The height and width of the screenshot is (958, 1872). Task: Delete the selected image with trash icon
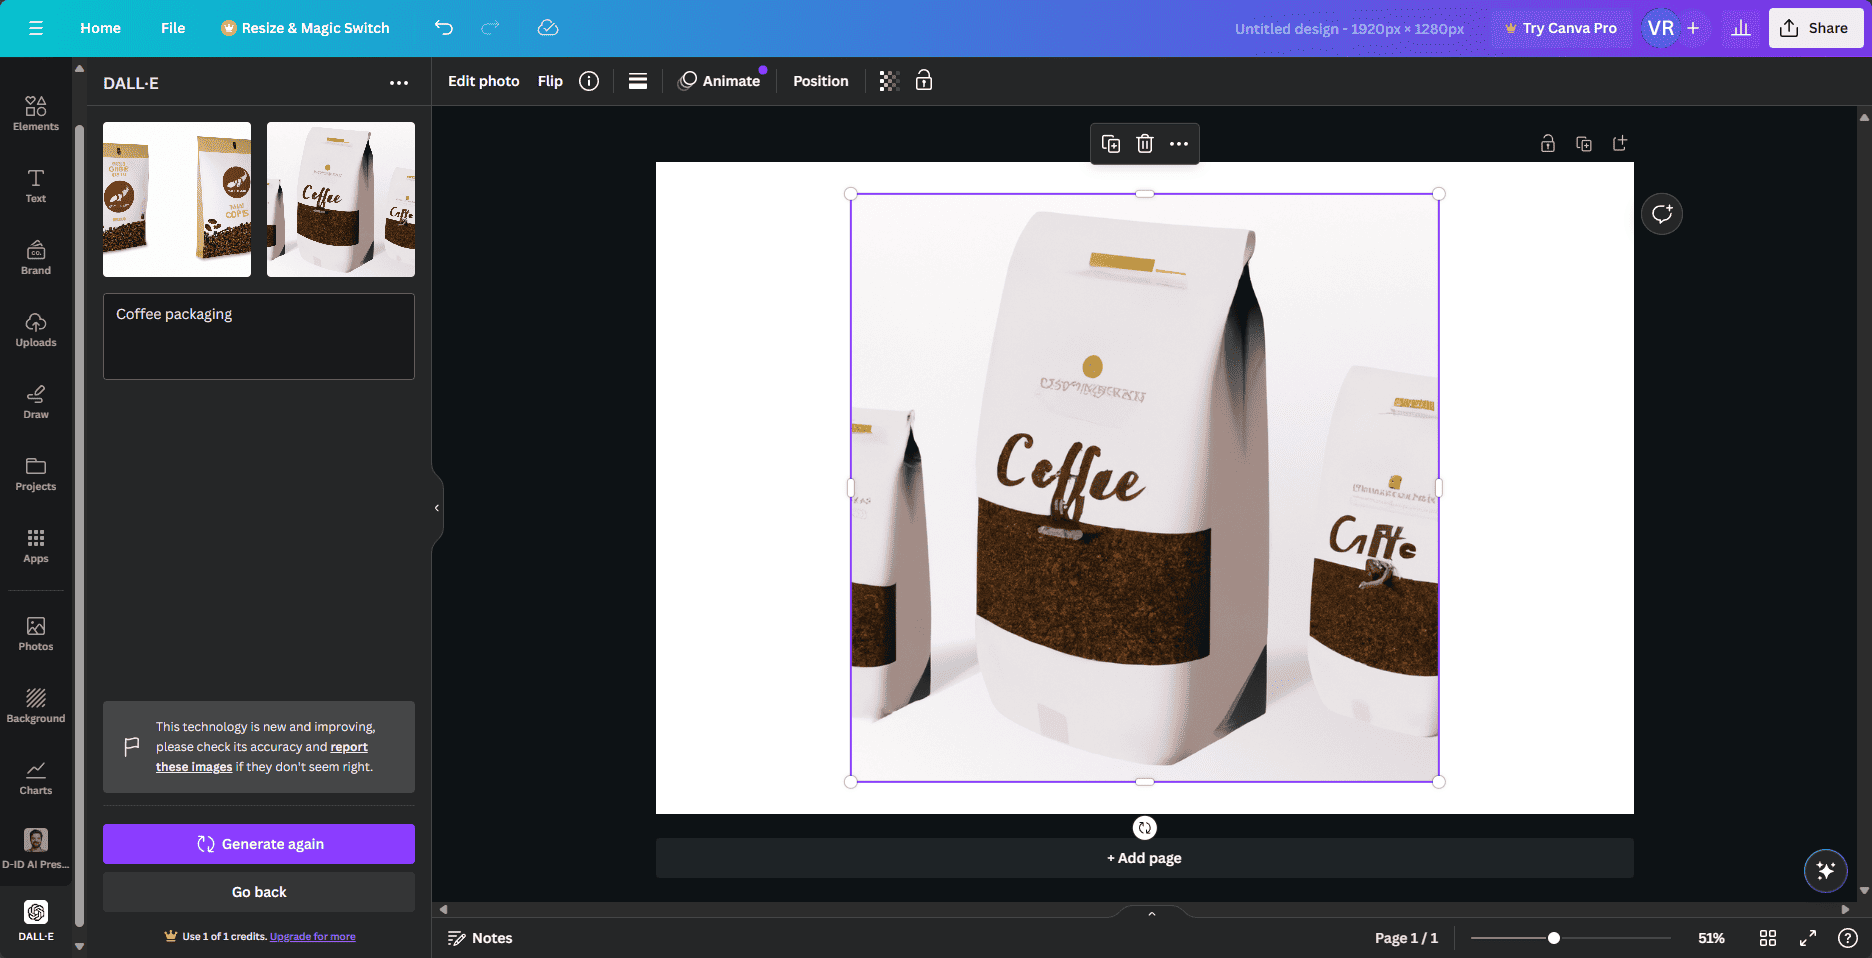pos(1145,144)
